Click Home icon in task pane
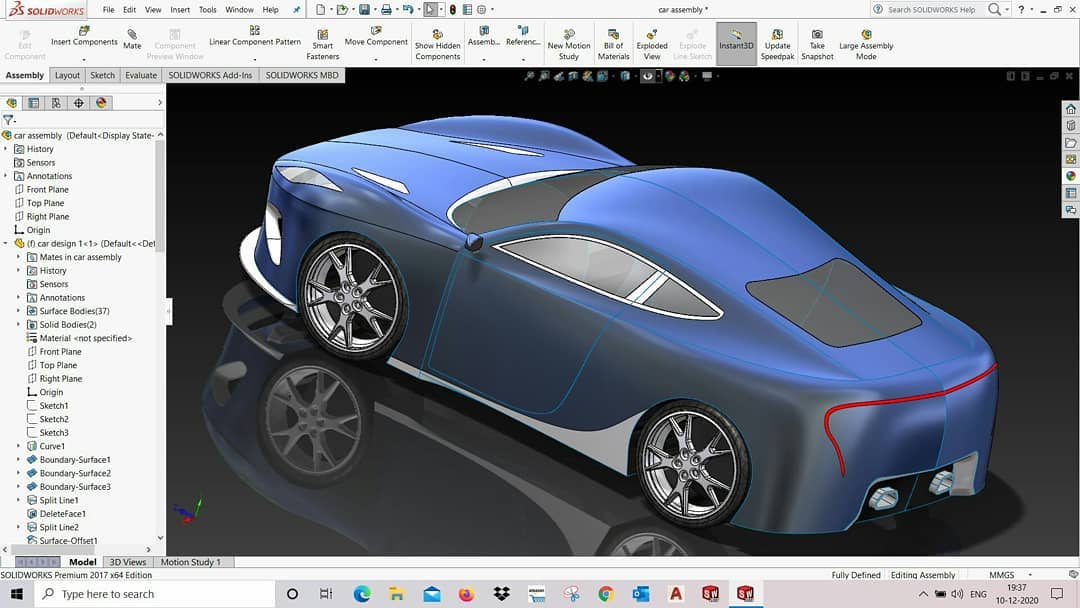 coord(1070,109)
